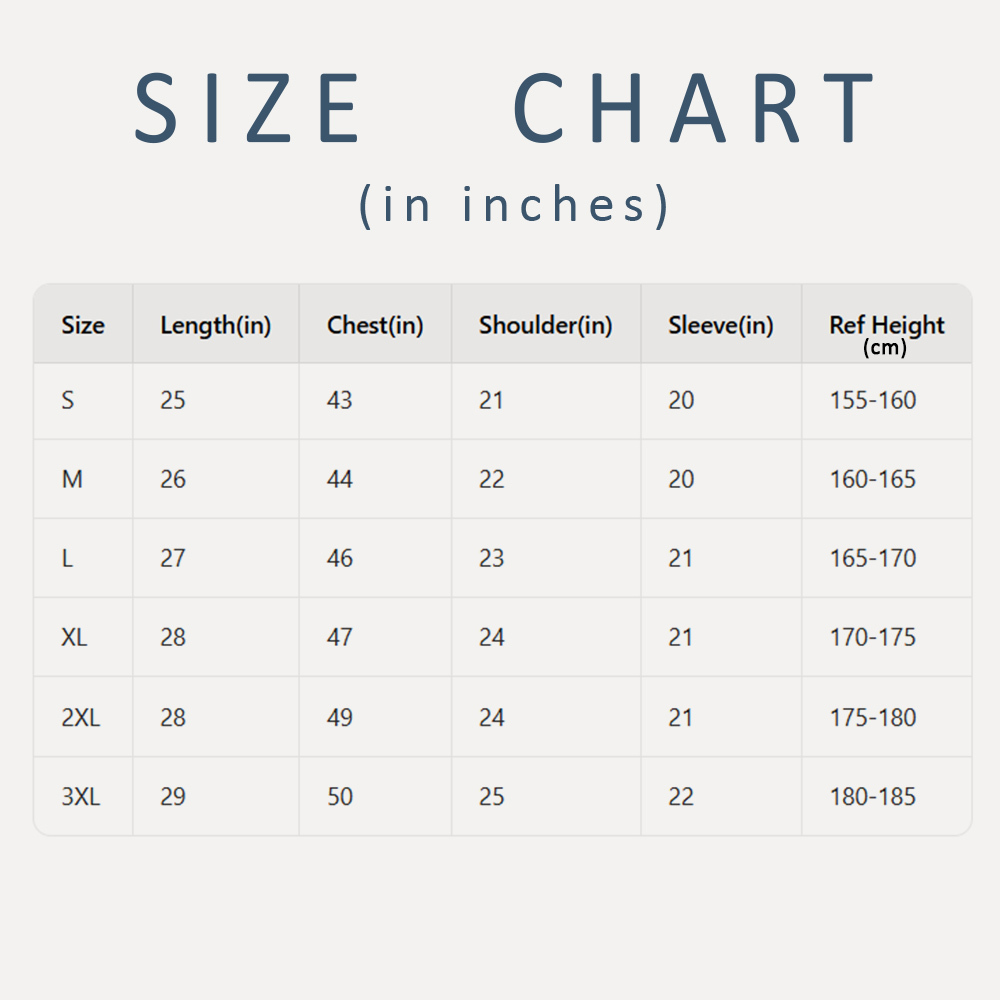Select the Length(in) column header

pyautogui.click(x=216, y=326)
